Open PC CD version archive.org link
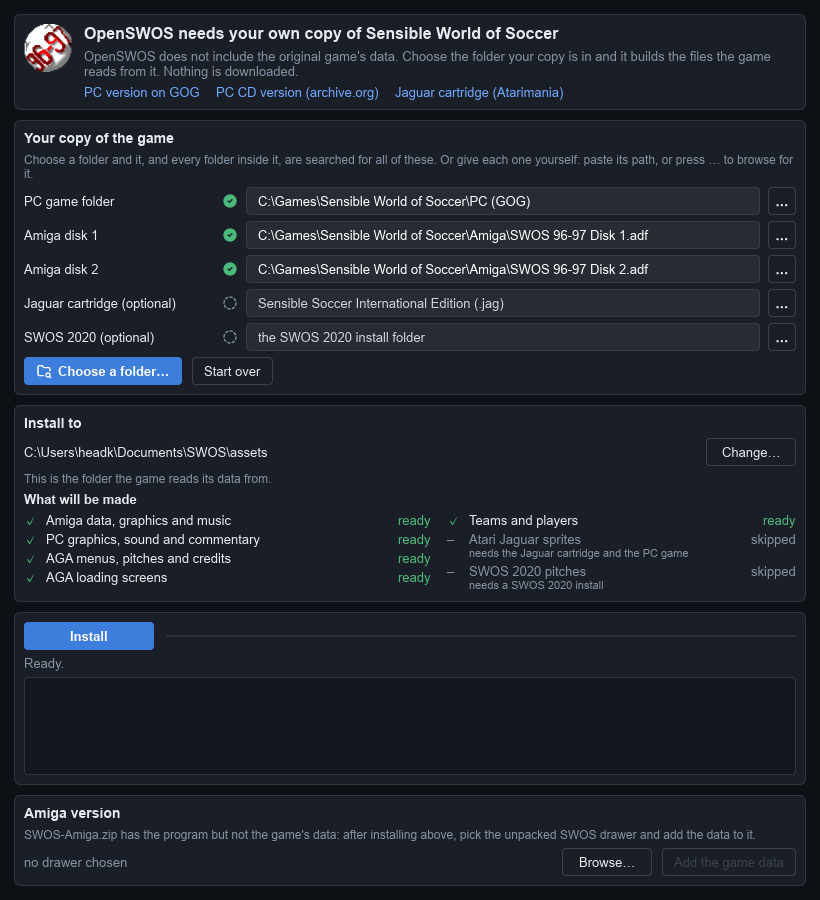 tap(297, 92)
